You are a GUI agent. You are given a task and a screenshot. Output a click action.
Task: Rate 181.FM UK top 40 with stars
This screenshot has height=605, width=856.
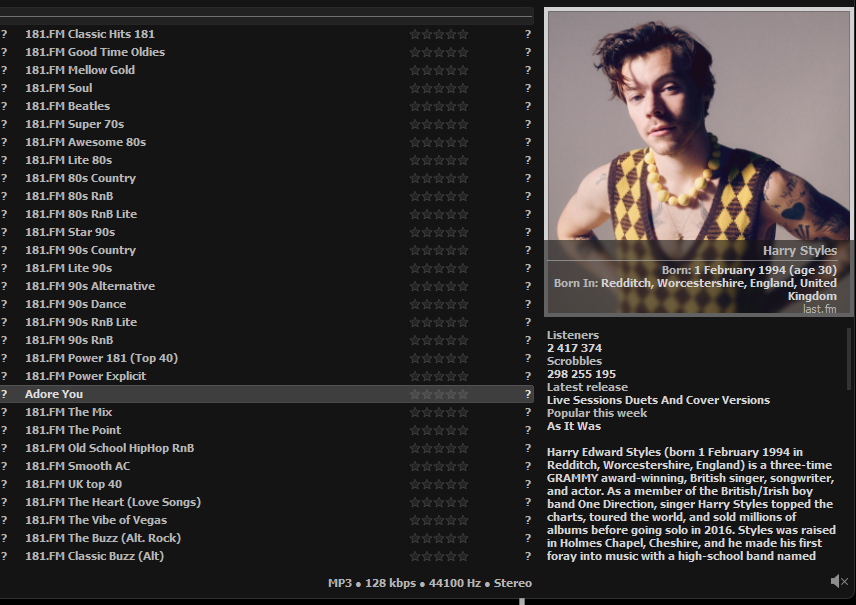[x=439, y=484]
